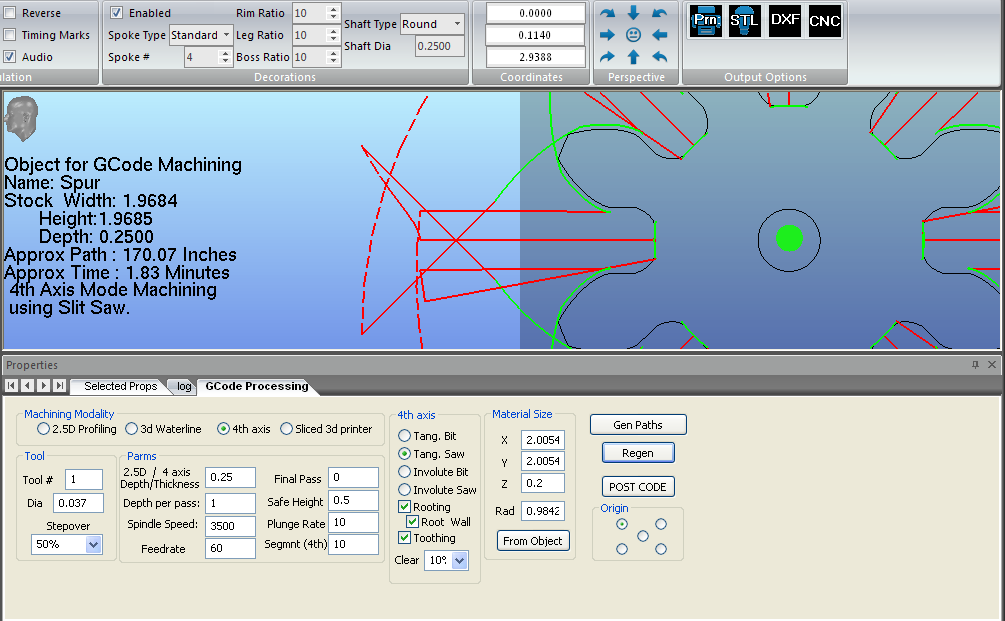Image resolution: width=1005 pixels, height=621 pixels.
Task: Reset the view with the Perspective smiley icon
Action: [x=633, y=35]
